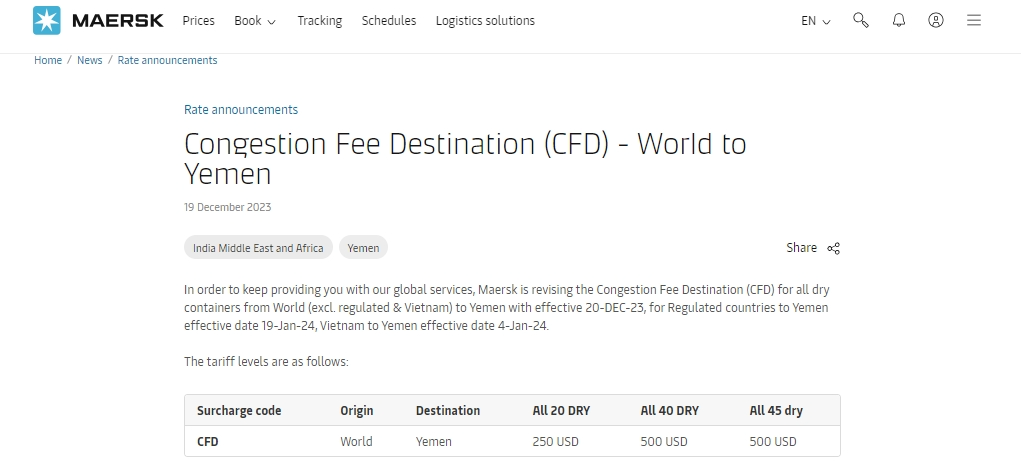Click Rate announcements link above the title
The width and height of the screenshot is (1021, 472).
tap(241, 110)
